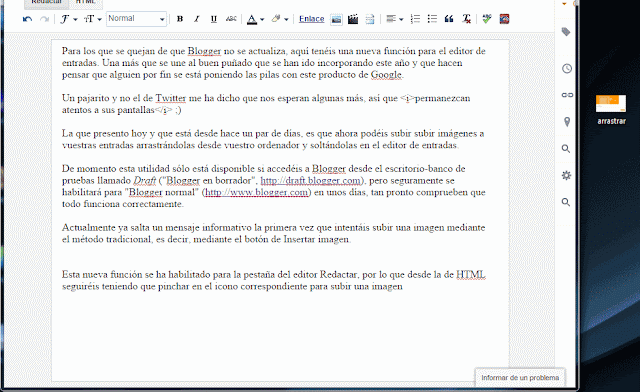Click the underlined word Google

pyautogui.click(x=386, y=75)
